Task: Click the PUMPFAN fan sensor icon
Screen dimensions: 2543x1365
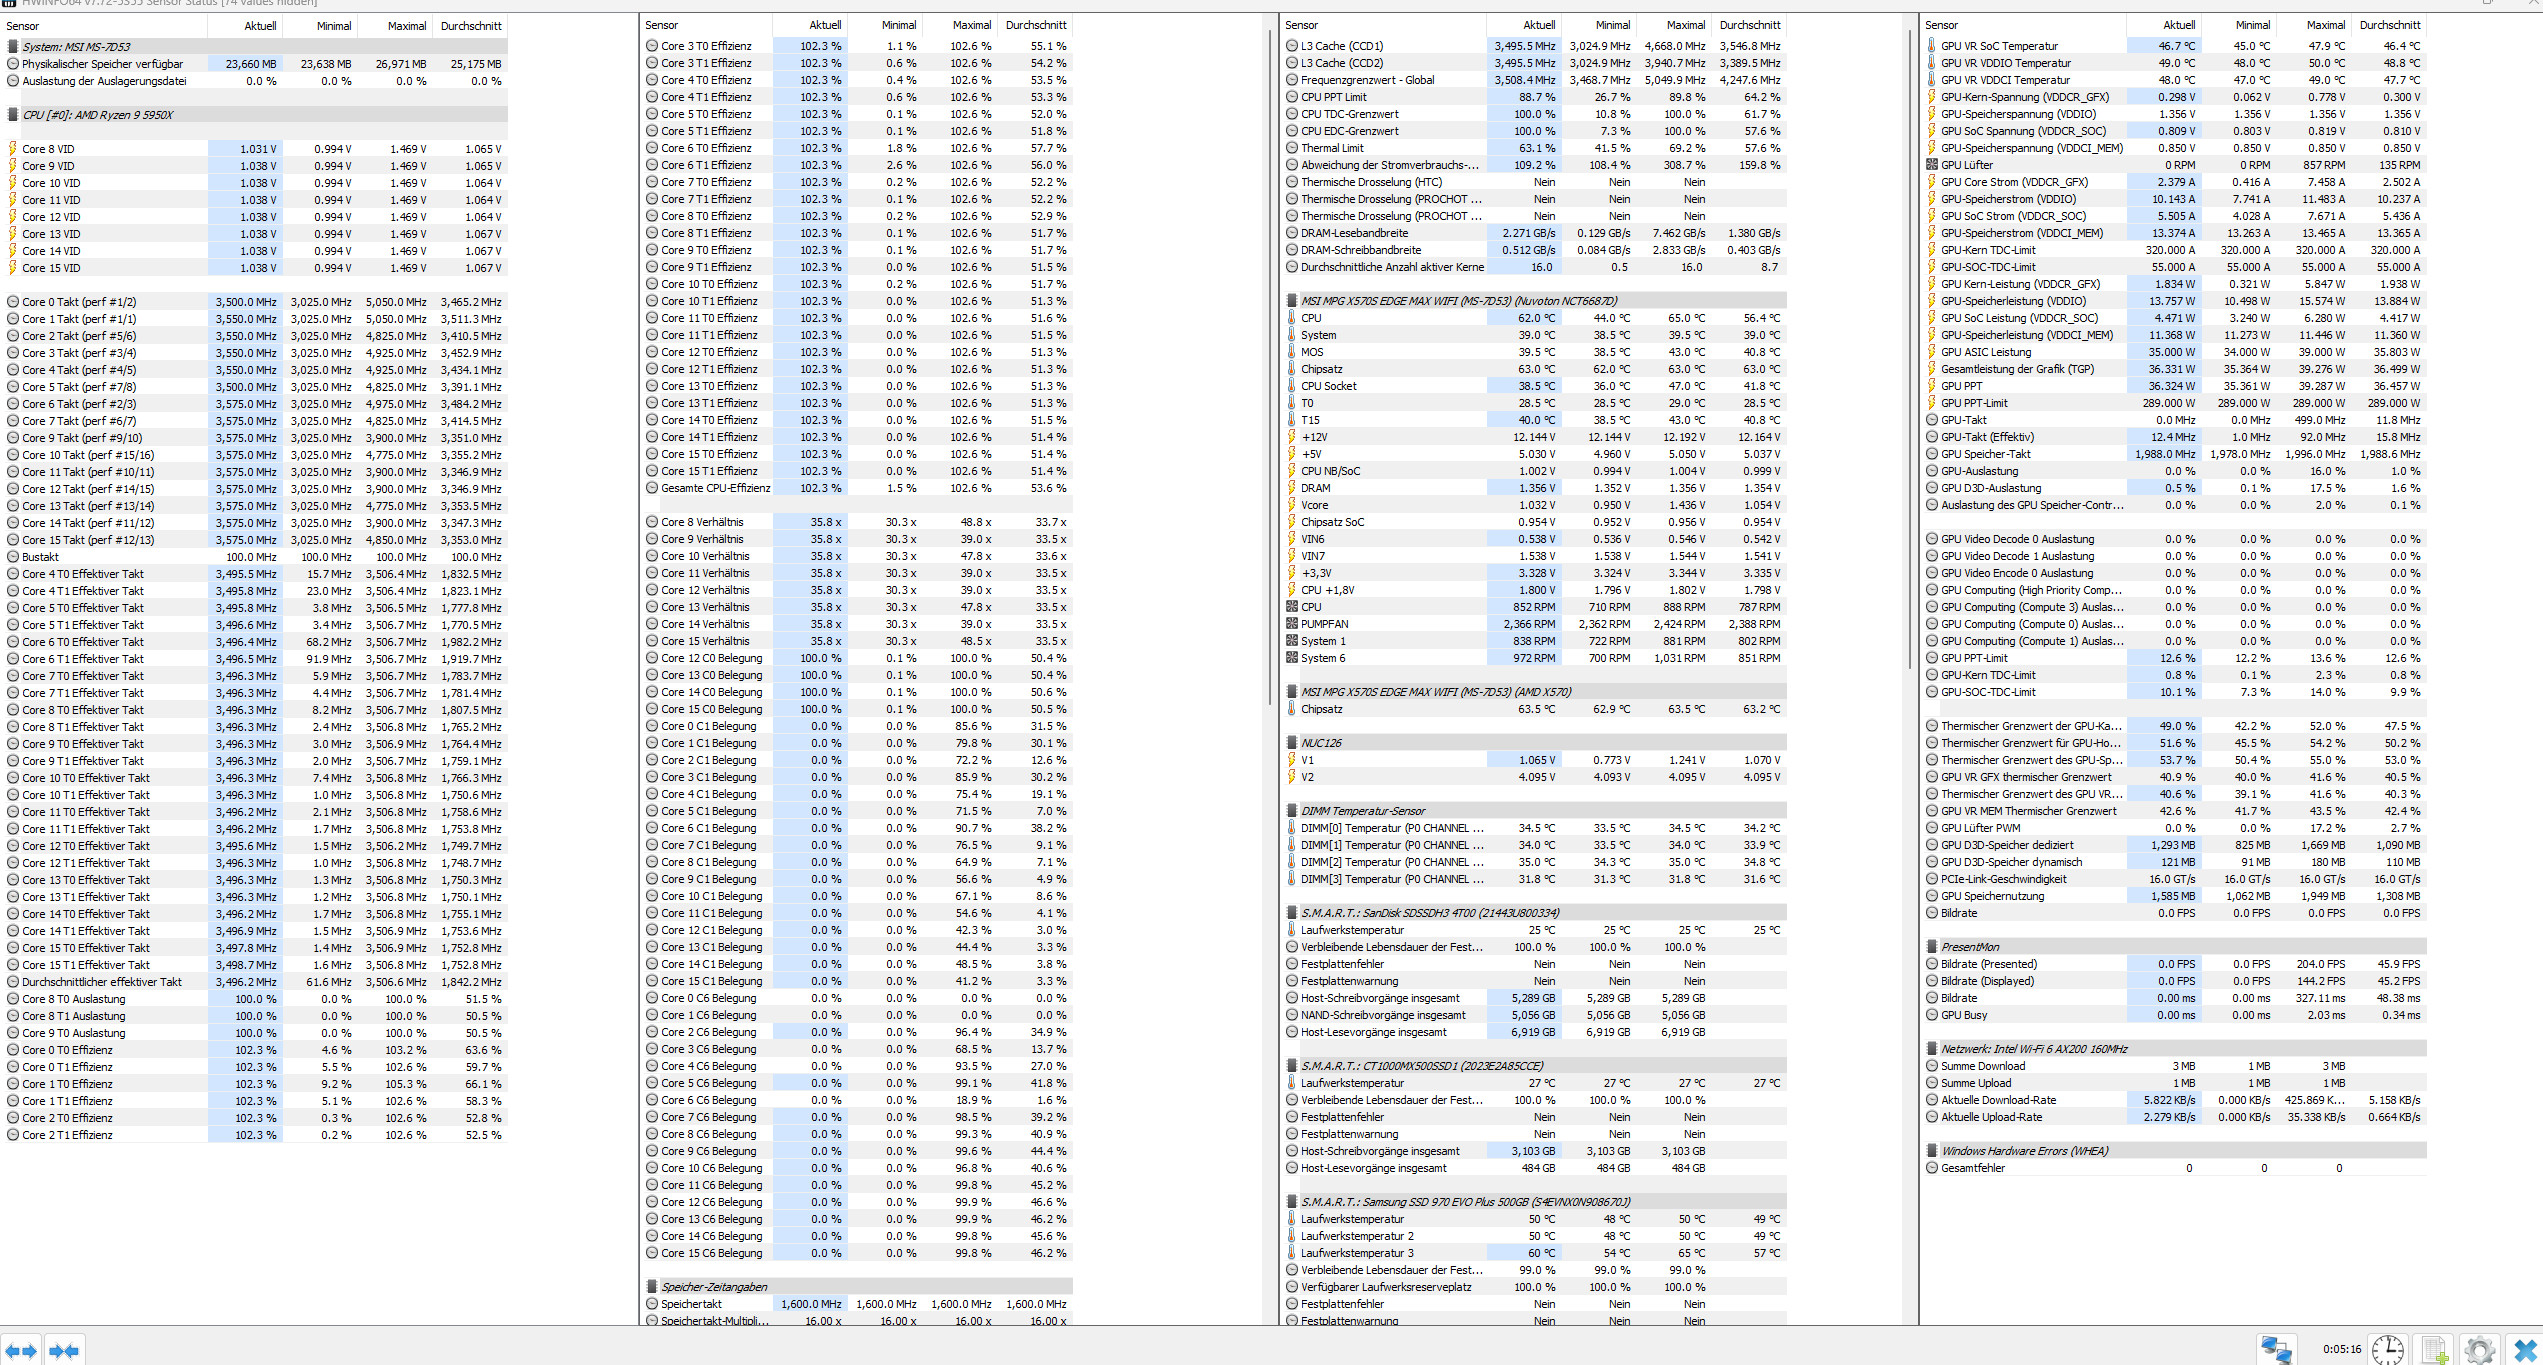Action: pos(1292,624)
